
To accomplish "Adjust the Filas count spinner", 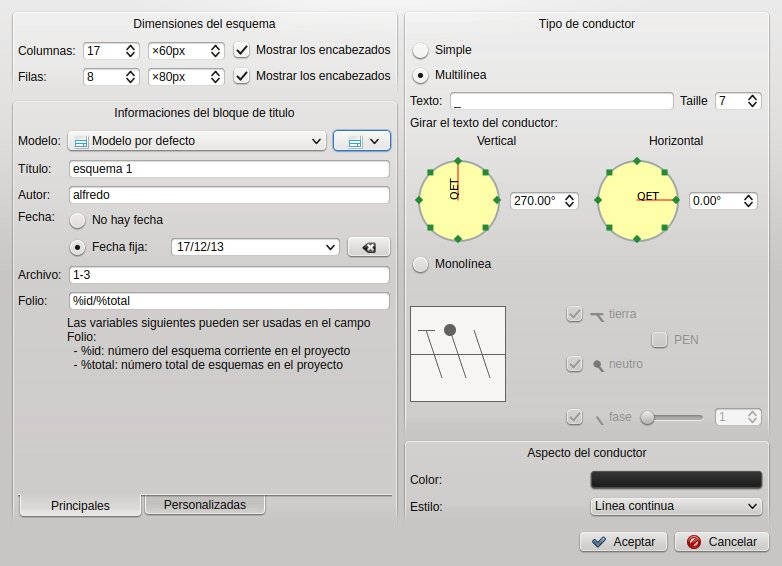I will 111,77.
